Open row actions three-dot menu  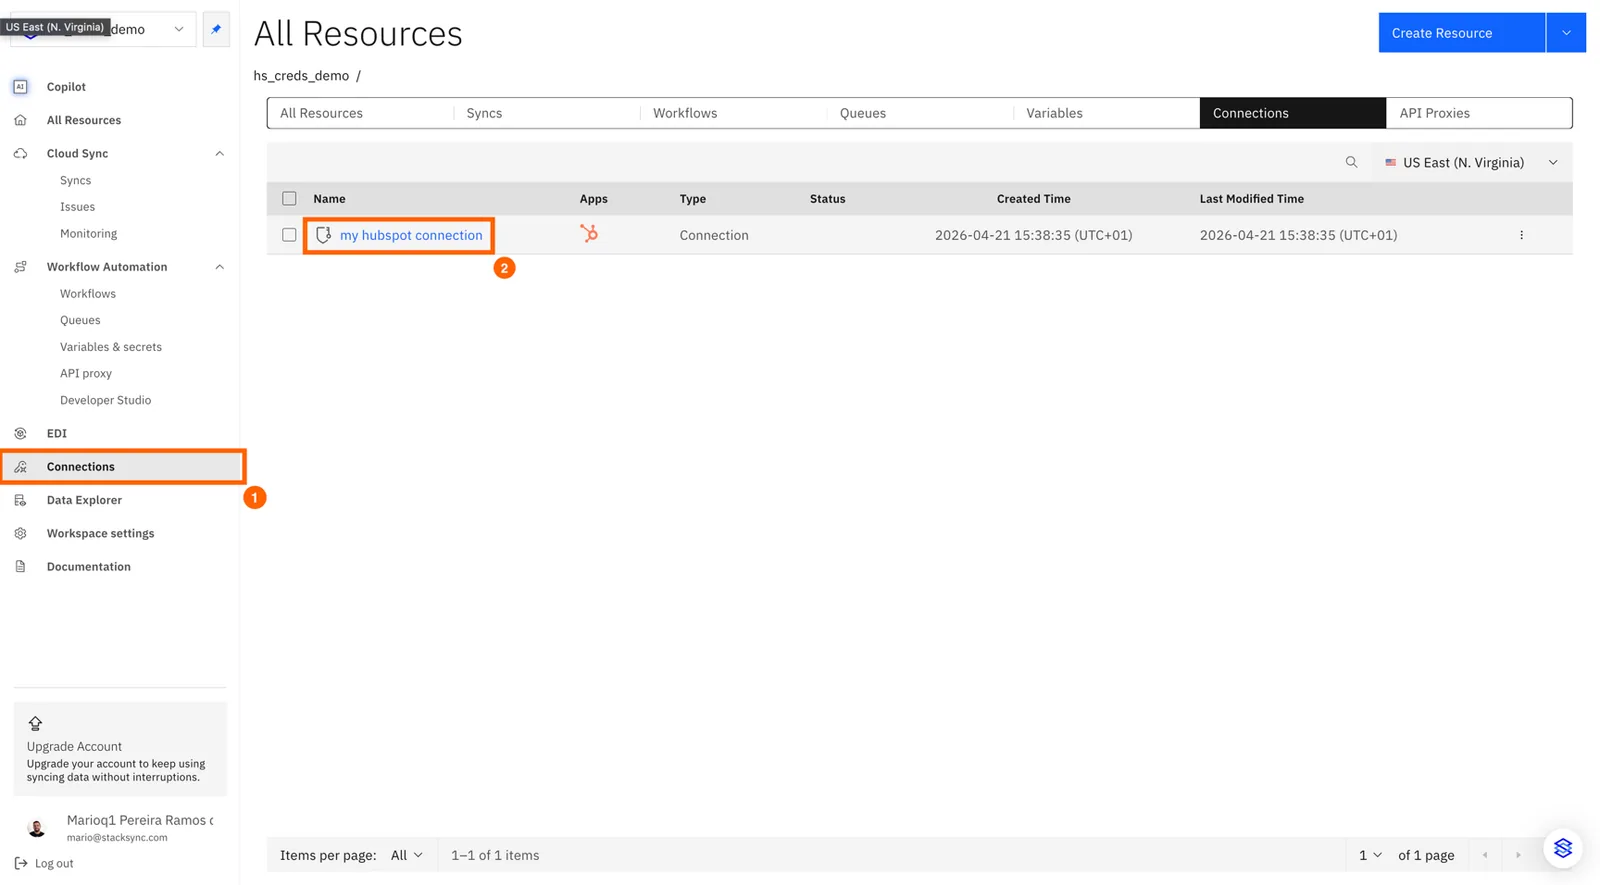(x=1521, y=235)
